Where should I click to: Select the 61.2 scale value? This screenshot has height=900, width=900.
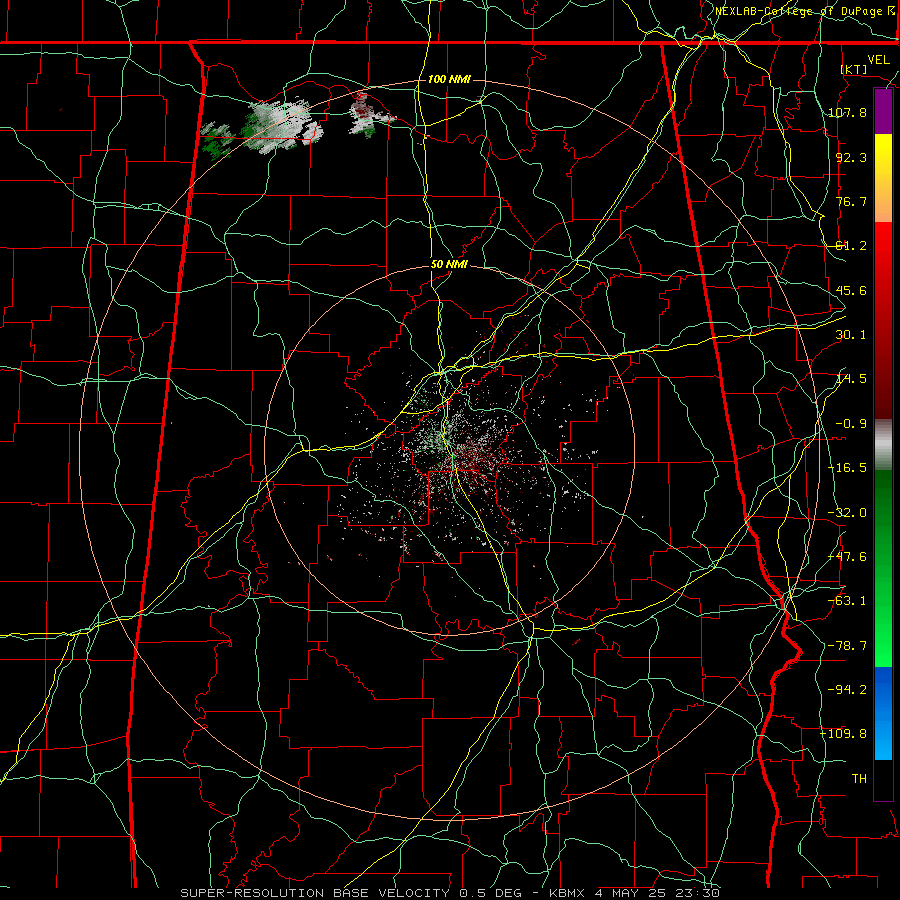pyautogui.click(x=851, y=246)
